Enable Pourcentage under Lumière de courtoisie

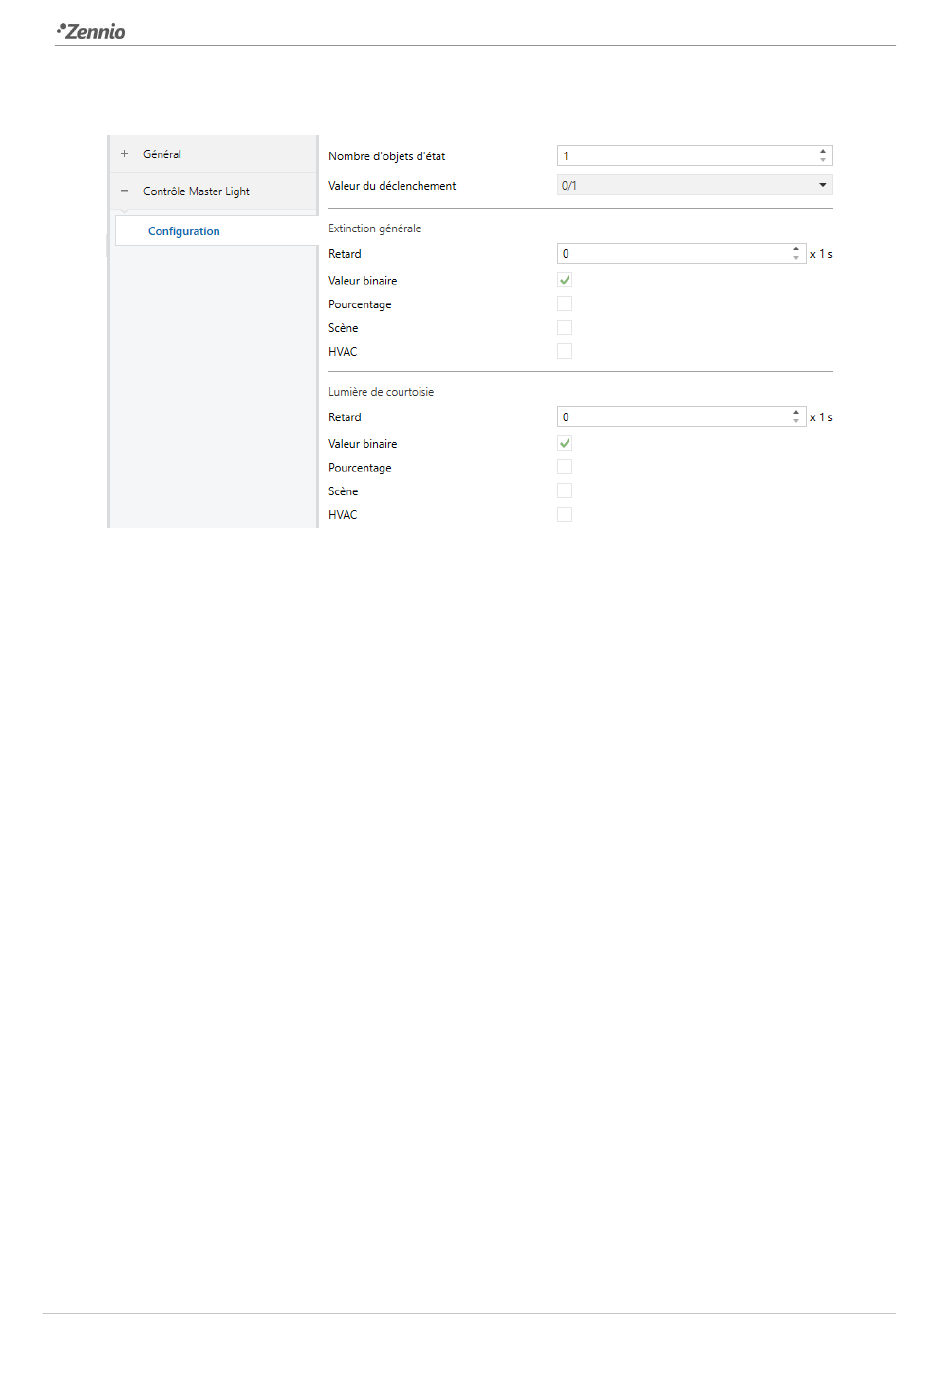(x=565, y=467)
